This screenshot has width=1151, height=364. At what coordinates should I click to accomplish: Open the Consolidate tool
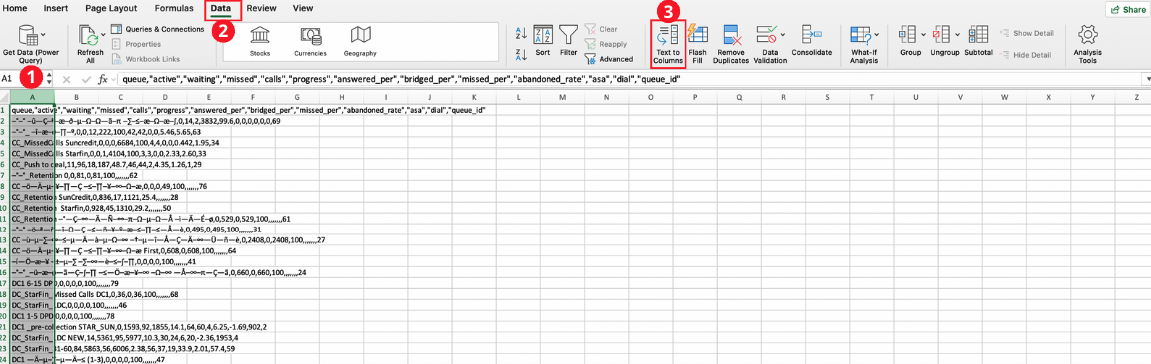(812, 41)
